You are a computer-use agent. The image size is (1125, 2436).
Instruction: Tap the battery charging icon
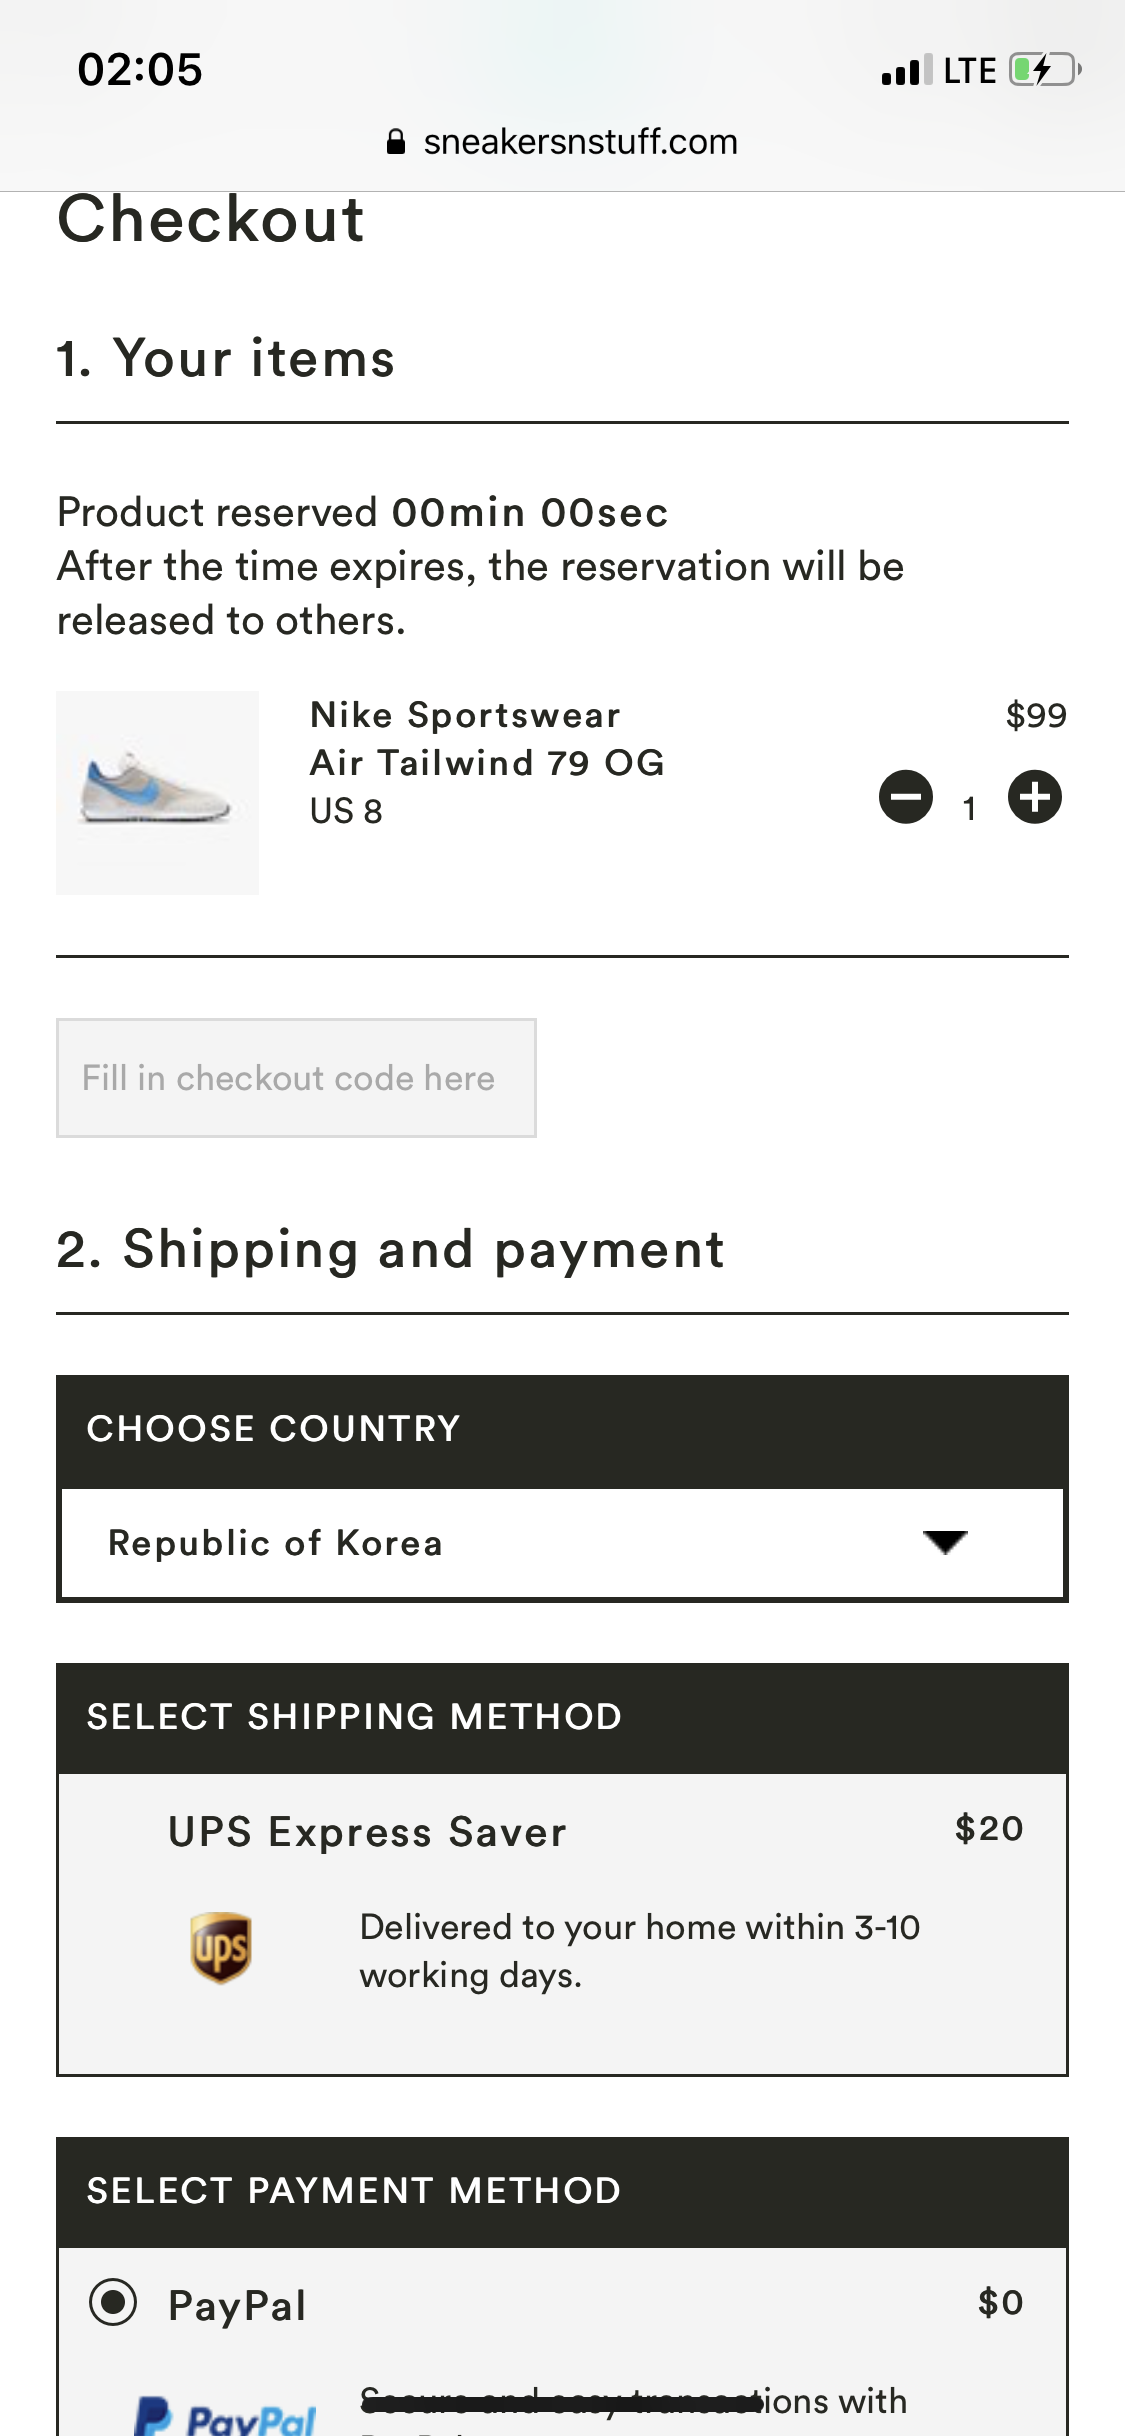[x=1044, y=70]
